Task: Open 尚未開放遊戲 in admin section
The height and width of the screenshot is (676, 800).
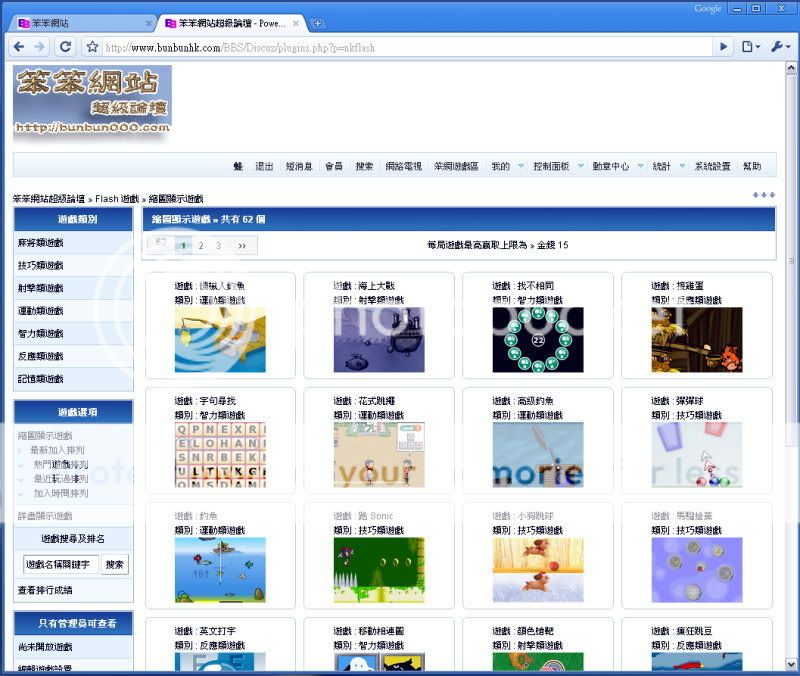Action: coord(45,647)
